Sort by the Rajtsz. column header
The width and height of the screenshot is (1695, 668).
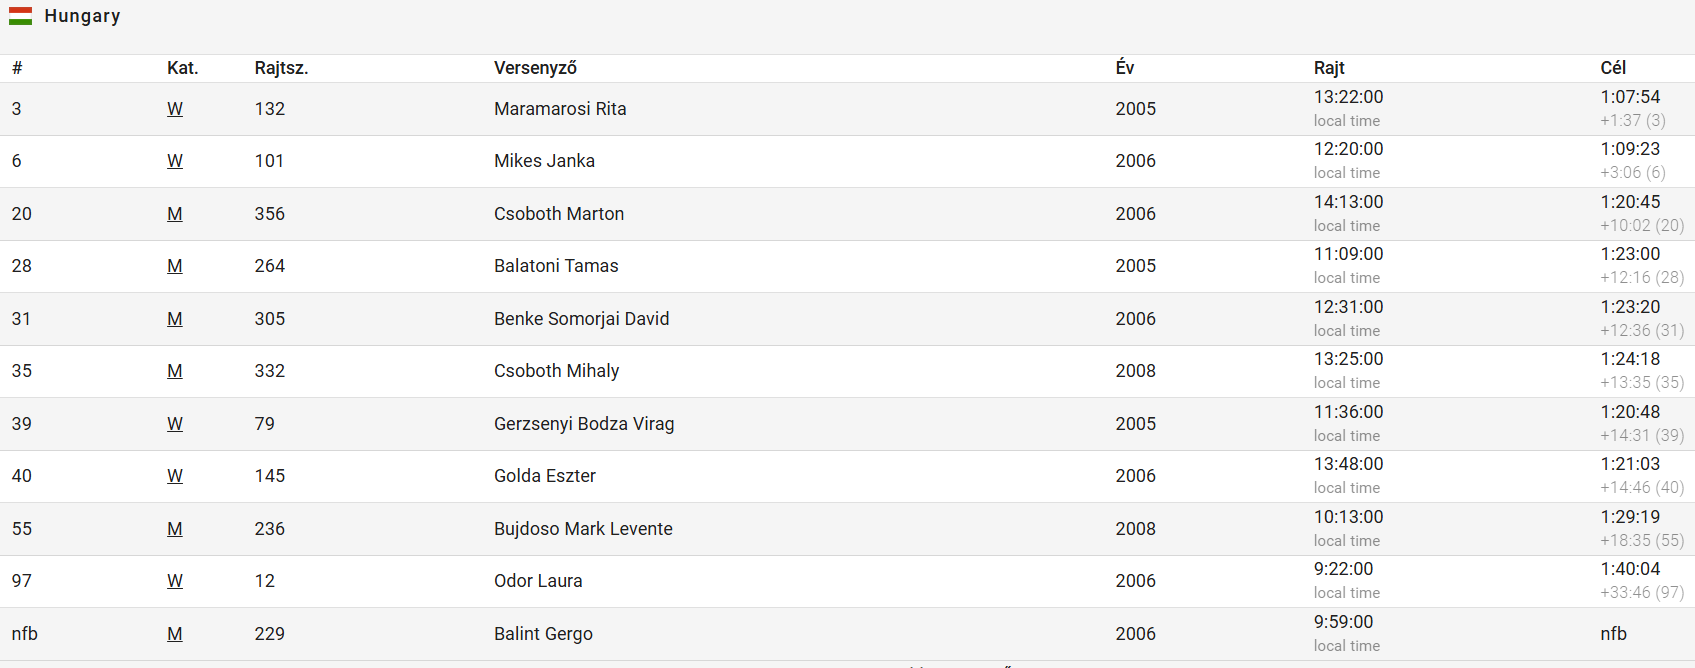[x=281, y=68]
